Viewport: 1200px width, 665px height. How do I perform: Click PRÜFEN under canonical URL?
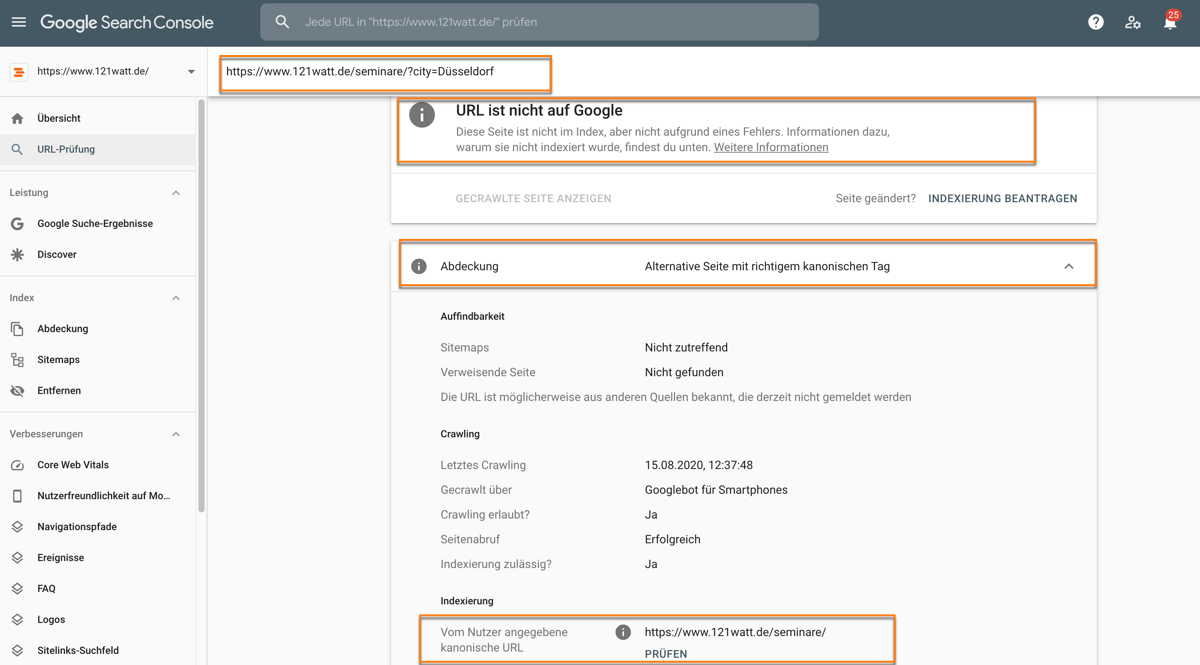coord(666,654)
